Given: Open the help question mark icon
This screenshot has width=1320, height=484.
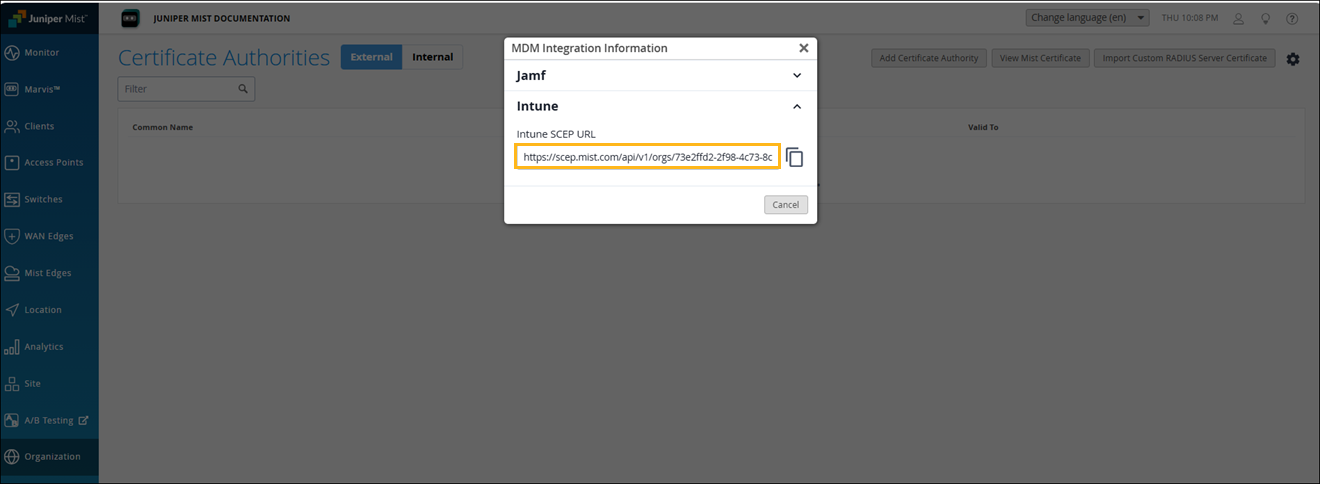Looking at the screenshot, I should tap(1292, 18).
